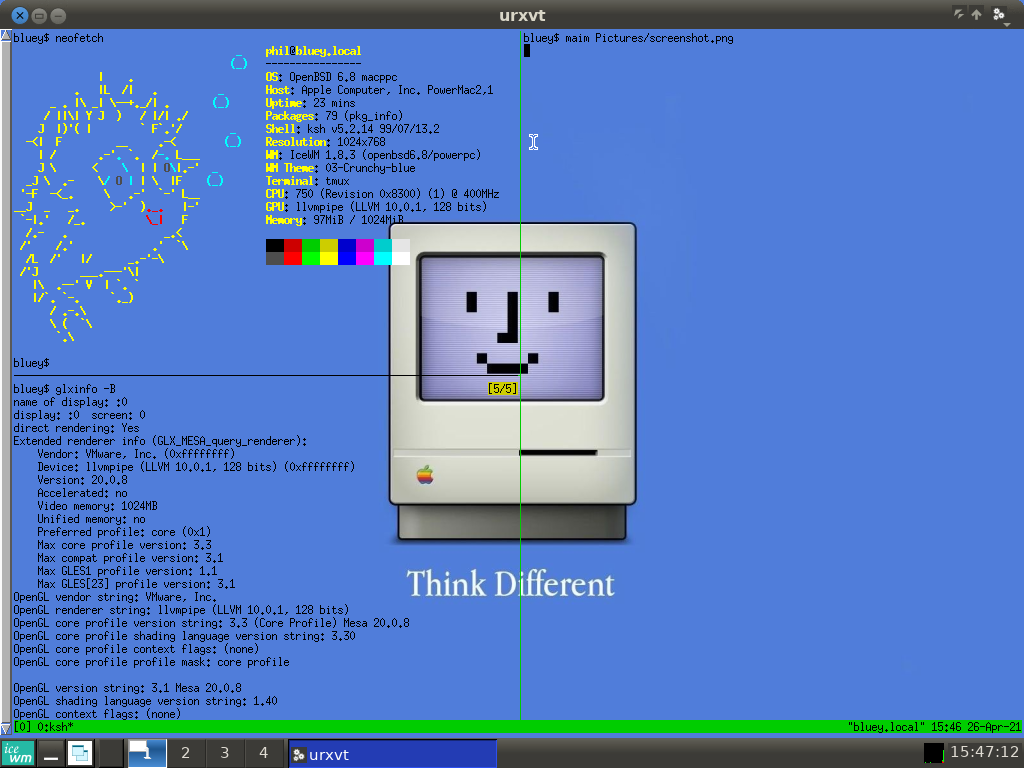Click the 'WM Theme: 03-Crunchy-blue' line

[340, 168]
